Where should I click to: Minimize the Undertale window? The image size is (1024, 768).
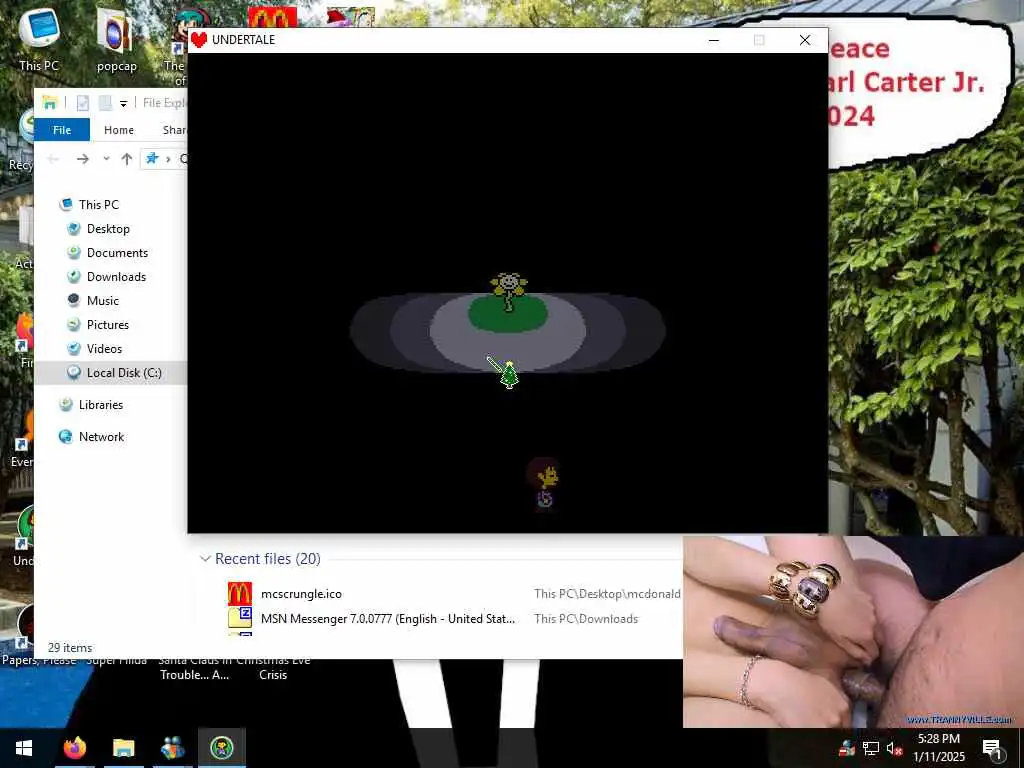tap(714, 40)
